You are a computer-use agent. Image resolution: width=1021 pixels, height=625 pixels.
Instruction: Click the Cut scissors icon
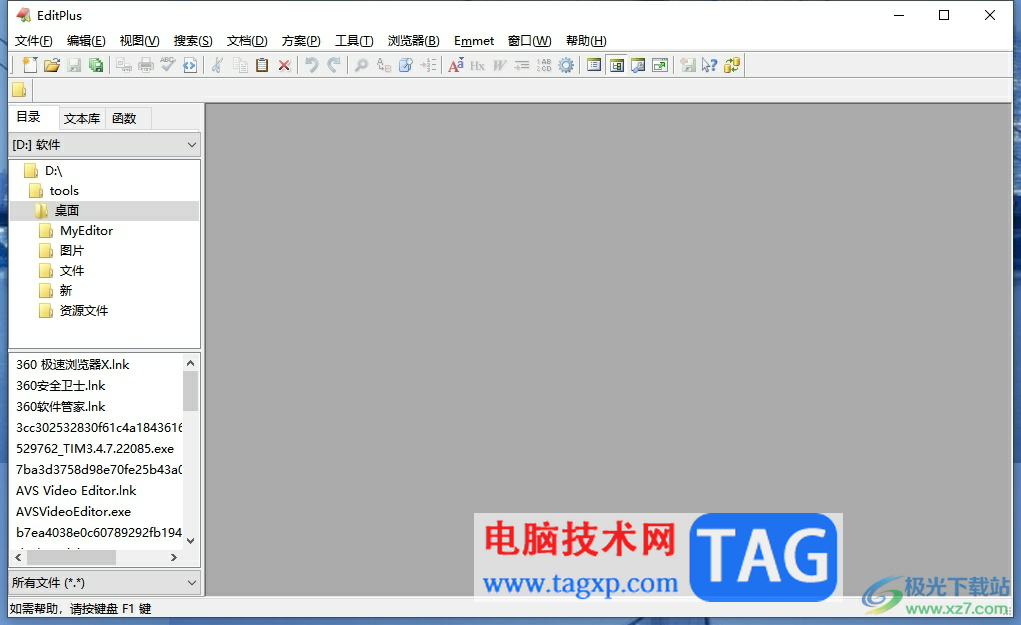coord(217,65)
